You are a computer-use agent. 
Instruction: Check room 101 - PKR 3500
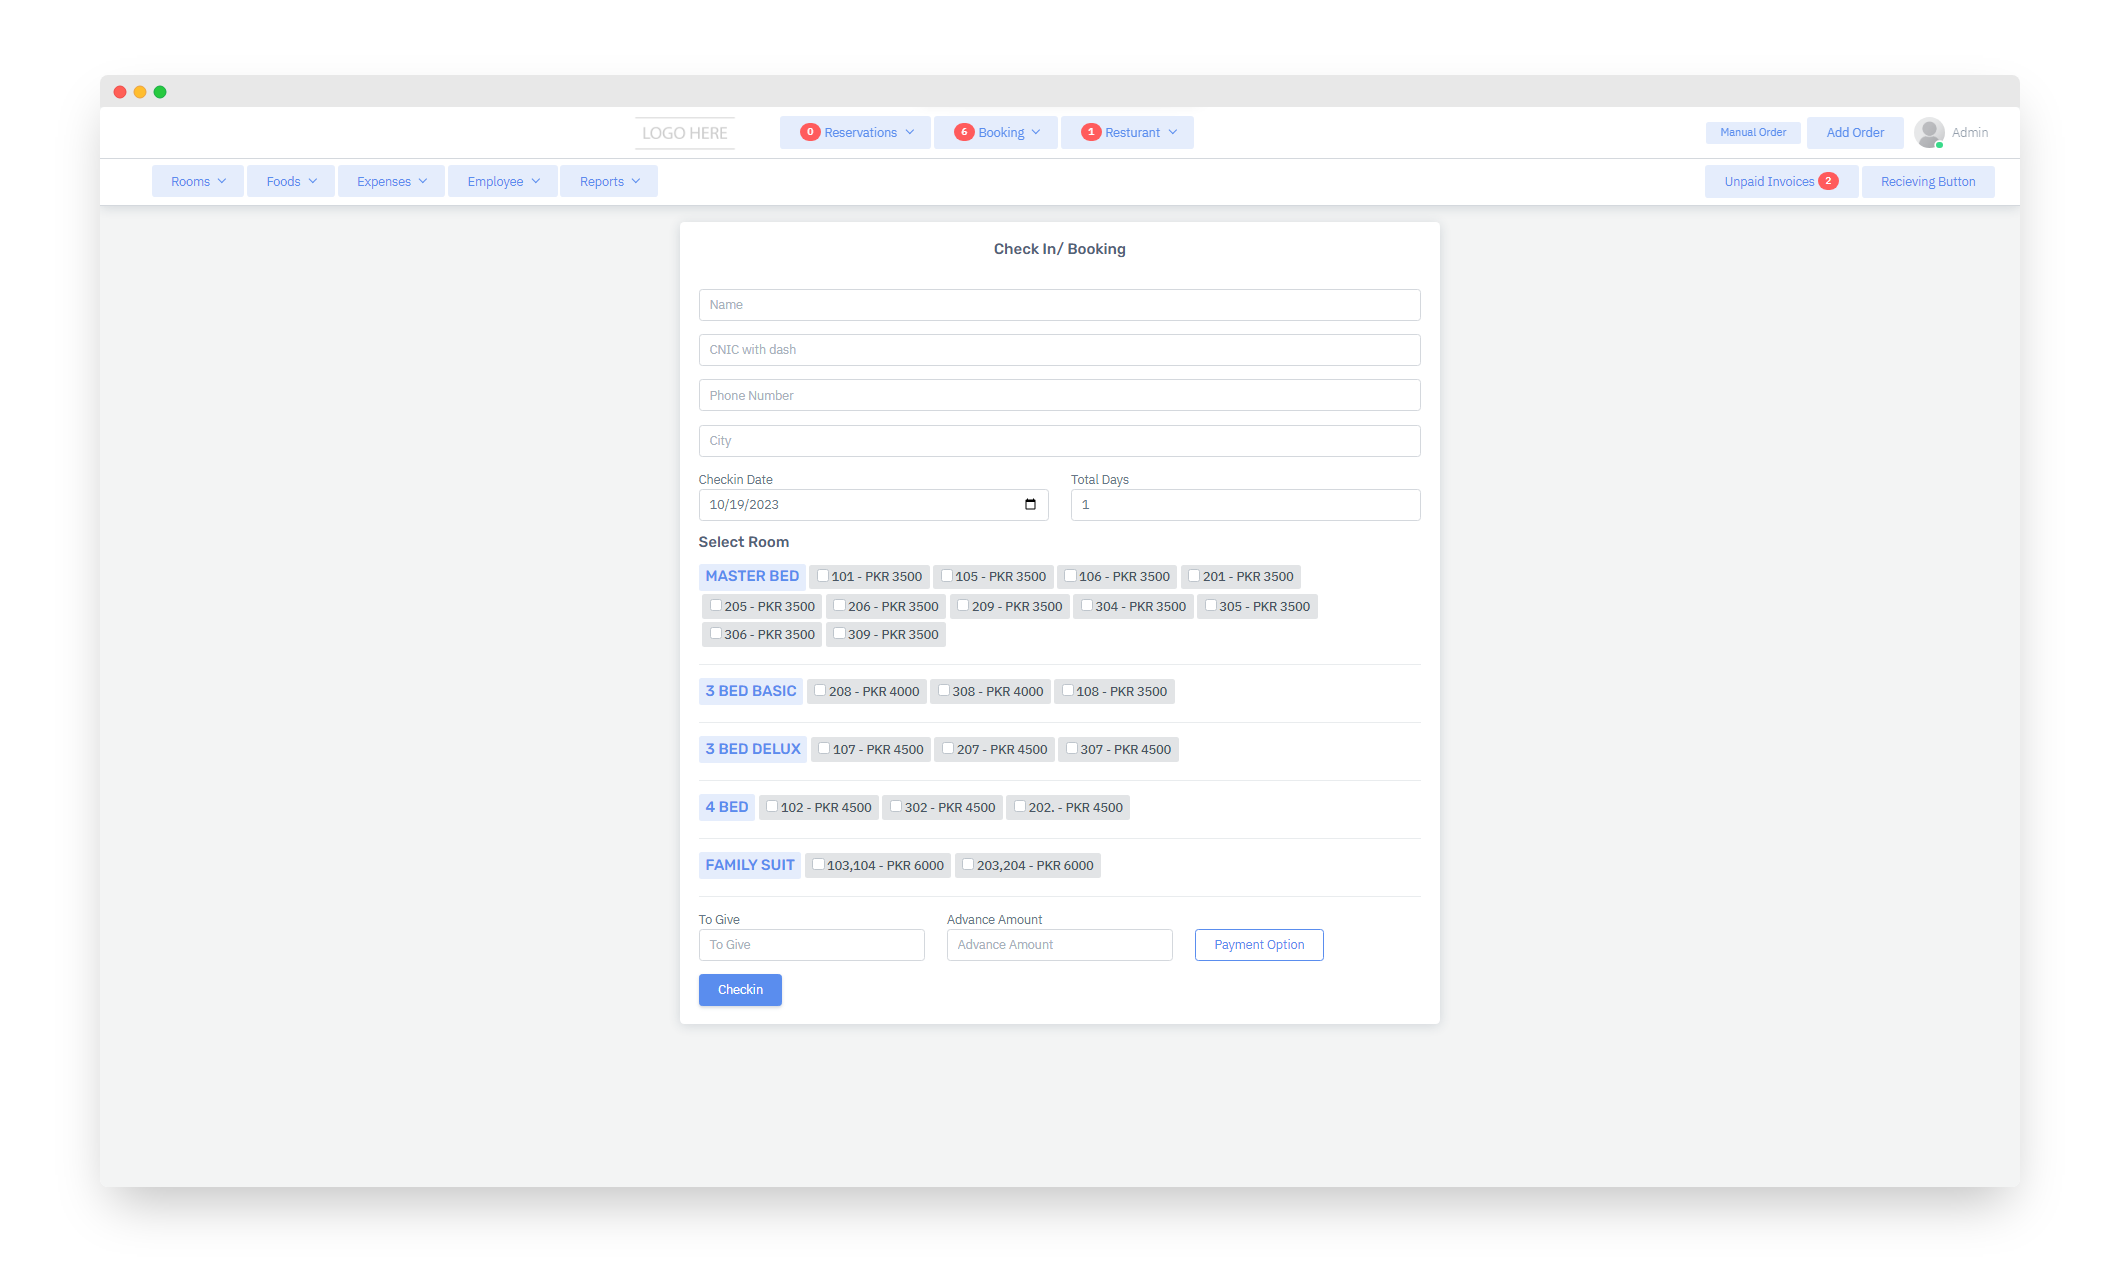(823, 576)
